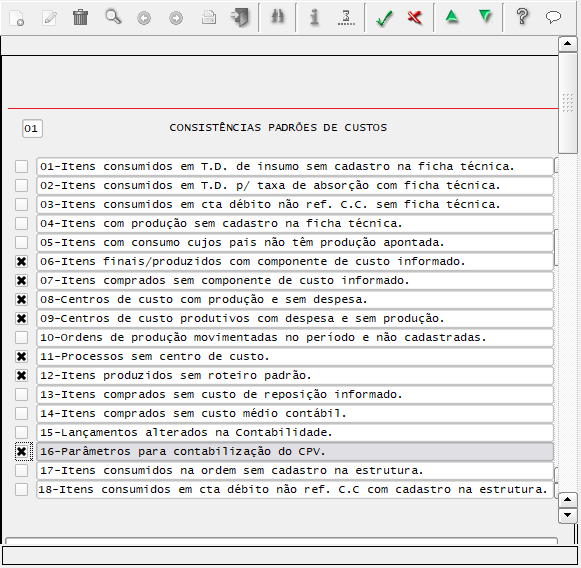
Task: Check box for 05-Itens com consumo
Action: (21, 243)
